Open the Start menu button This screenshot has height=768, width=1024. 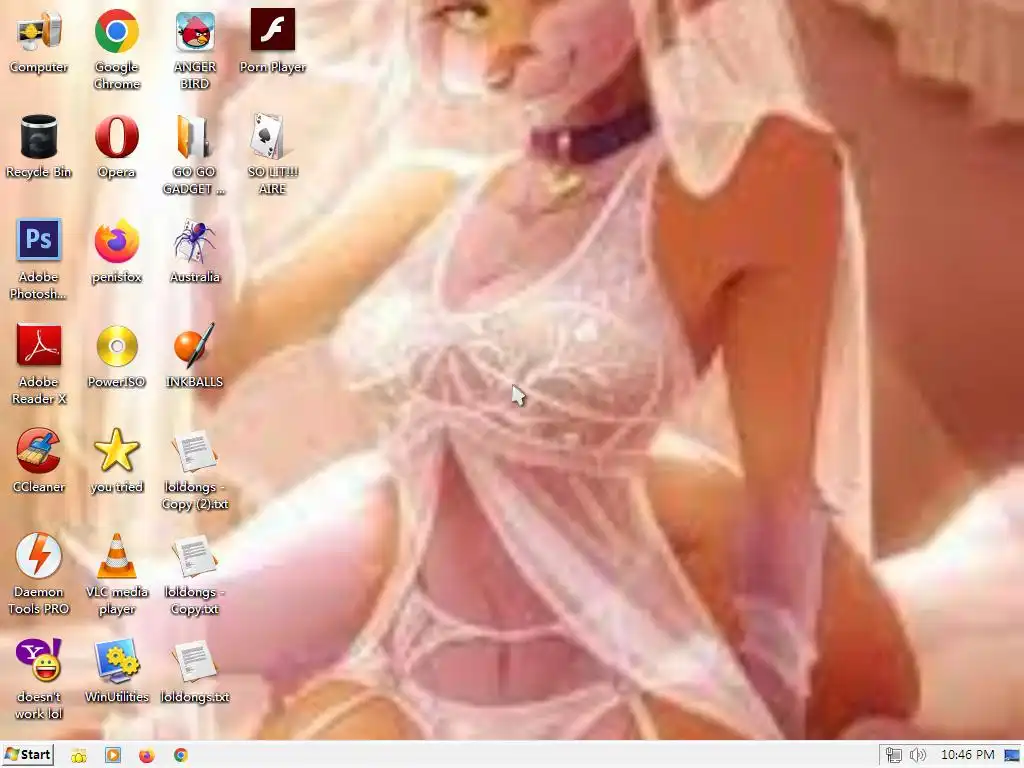(x=27, y=755)
